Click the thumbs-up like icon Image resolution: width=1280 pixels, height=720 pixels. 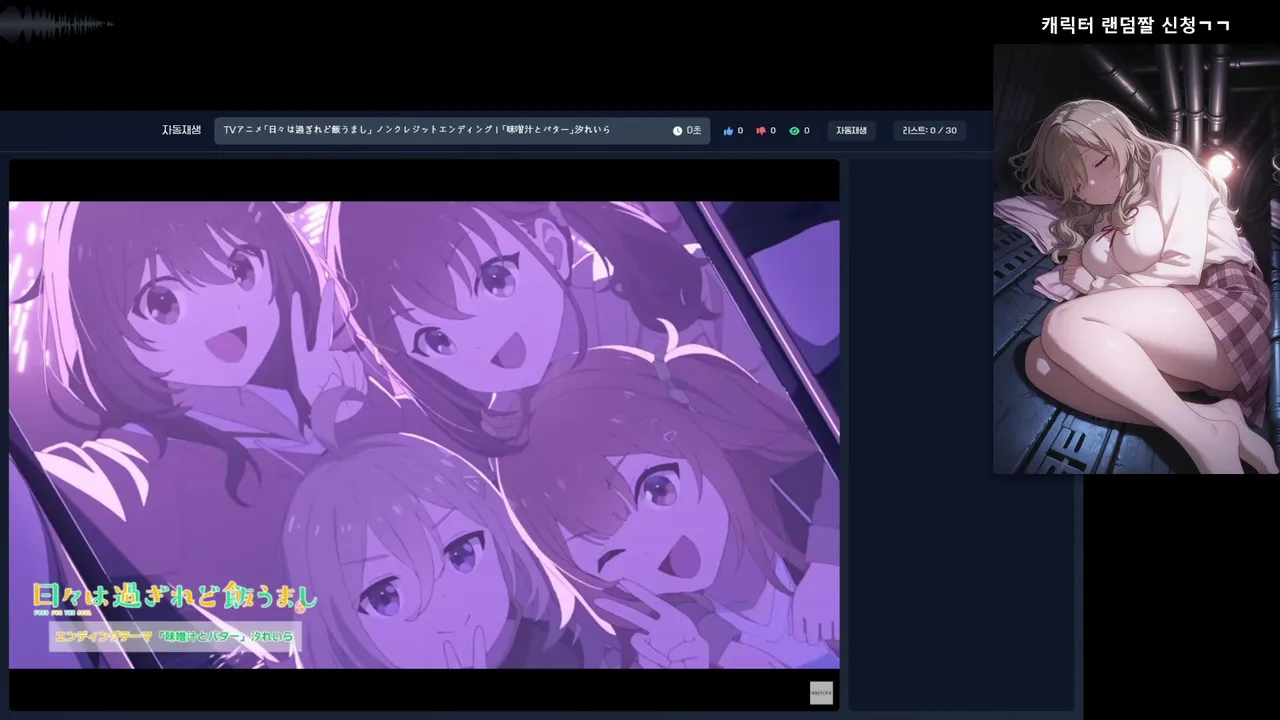click(728, 131)
